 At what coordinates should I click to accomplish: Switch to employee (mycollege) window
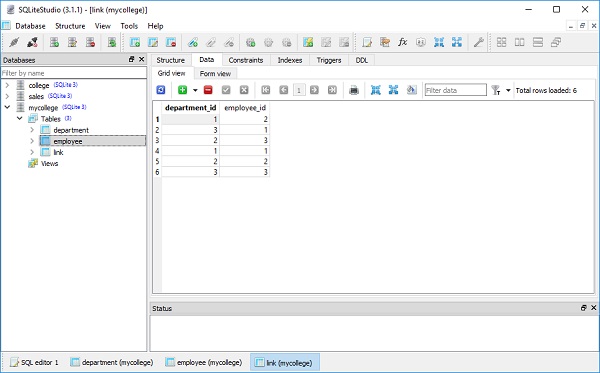click(204, 362)
